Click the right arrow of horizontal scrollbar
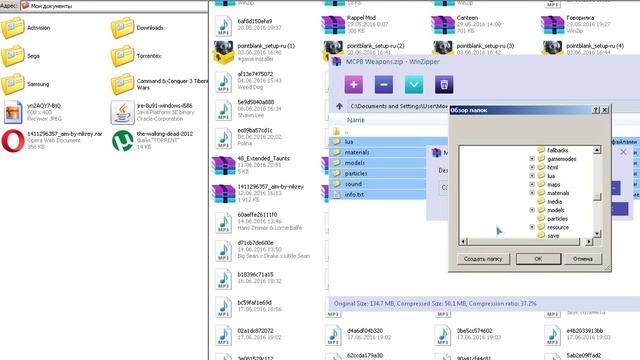The height and width of the screenshot is (360, 640). pyautogui.click(x=588, y=242)
